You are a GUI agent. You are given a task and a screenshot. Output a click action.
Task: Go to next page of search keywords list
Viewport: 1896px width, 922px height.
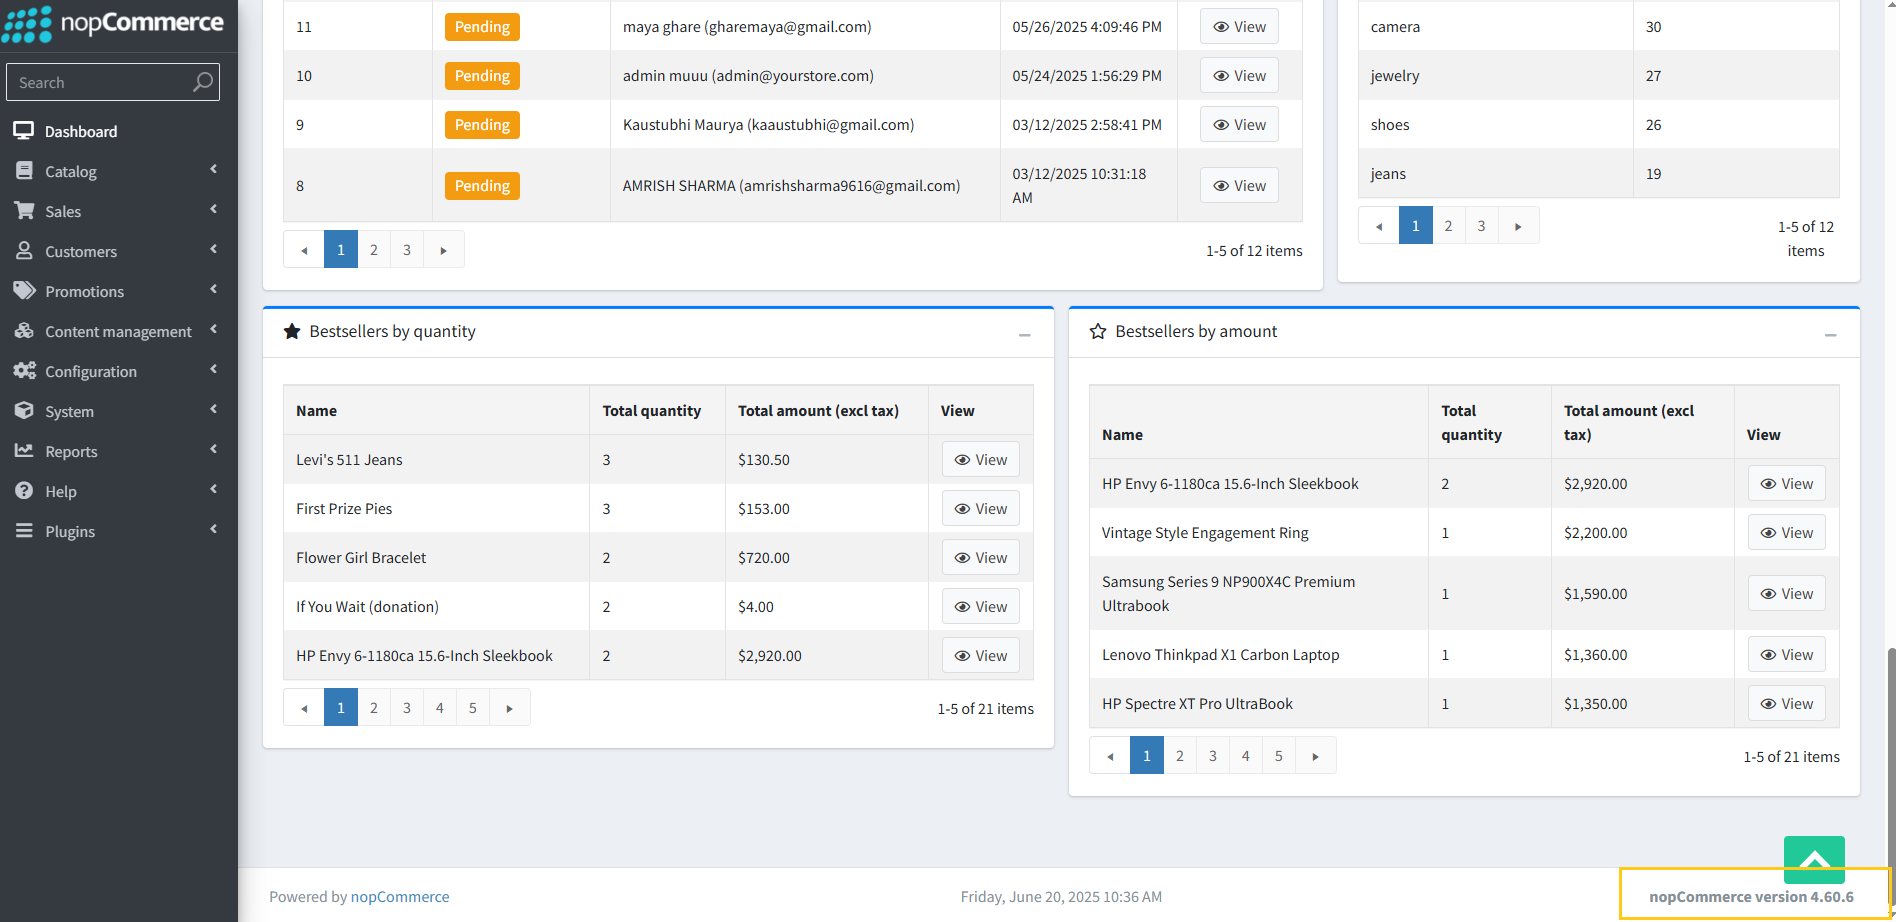(x=1518, y=226)
